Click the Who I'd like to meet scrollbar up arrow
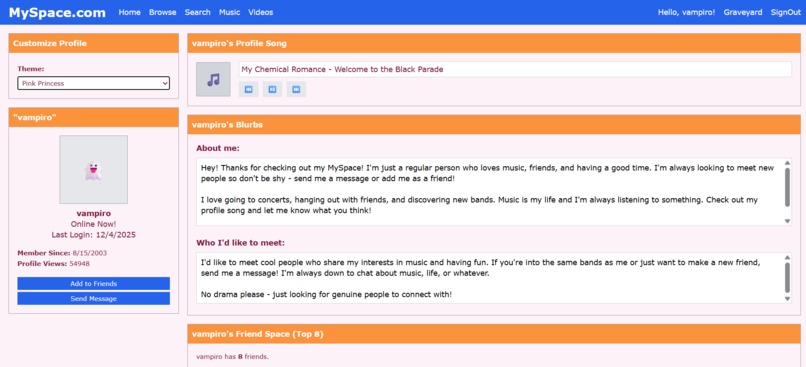 [x=787, y=257]
